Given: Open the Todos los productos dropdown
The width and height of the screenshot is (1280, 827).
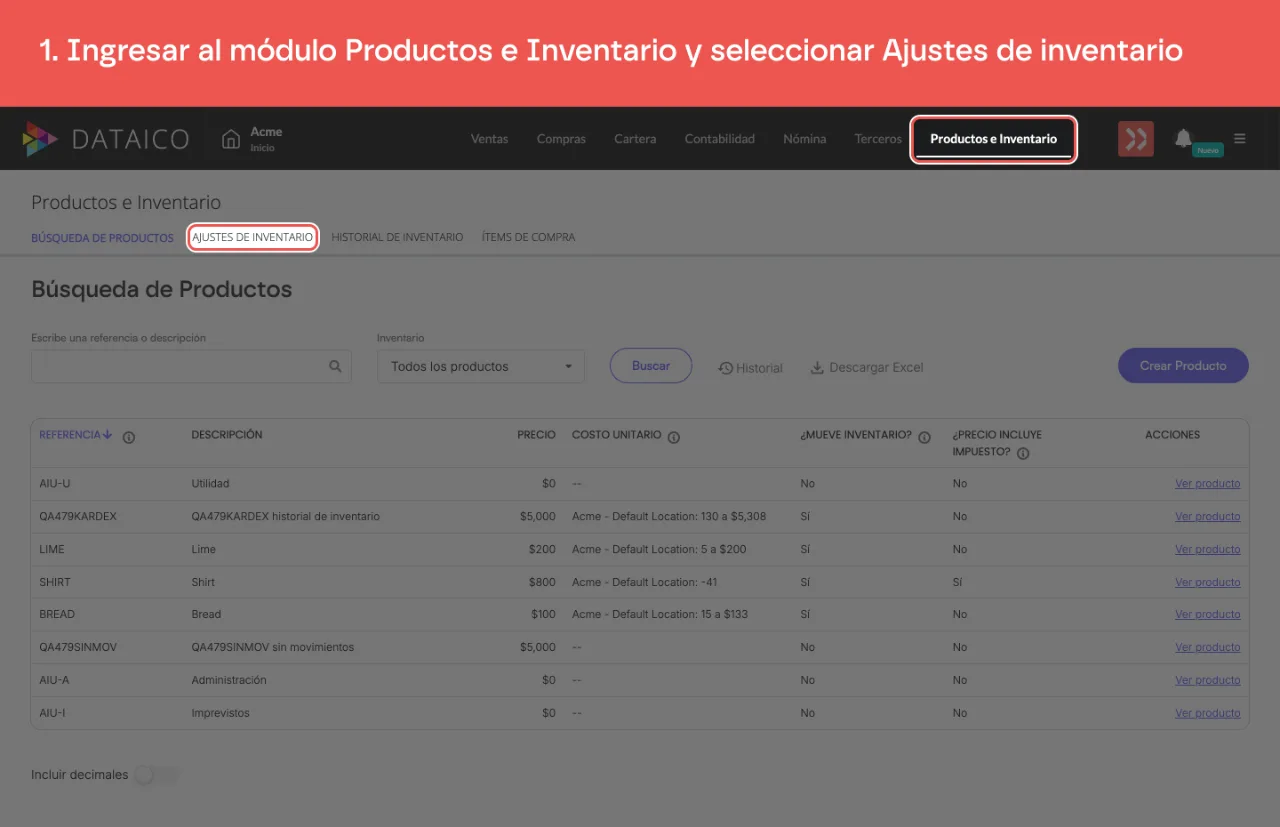Looking at the screenshot, I should click(x=481, y=367).
